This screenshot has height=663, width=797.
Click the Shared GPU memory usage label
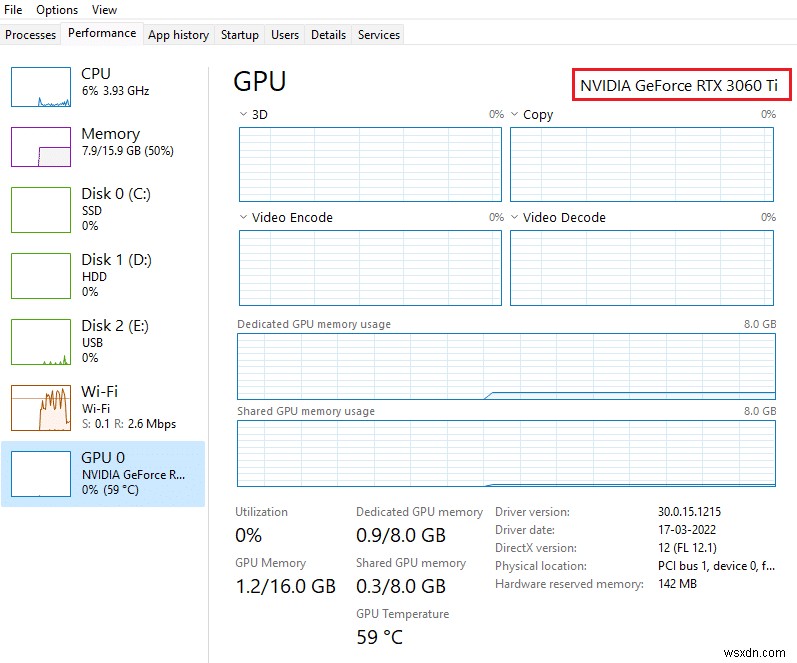pos(306,411)
